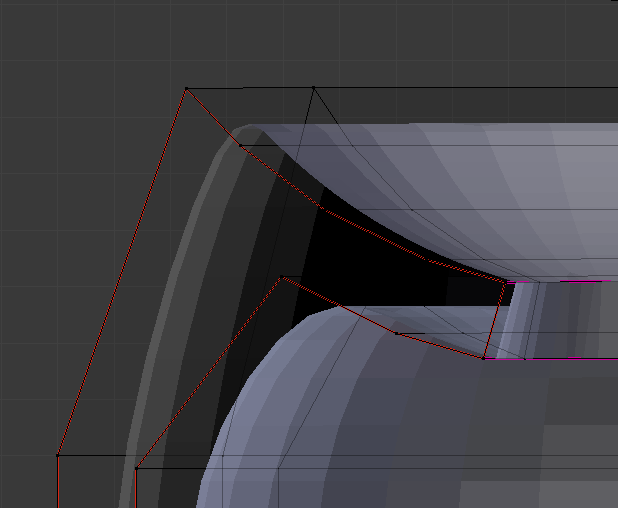Select the upper-left vertex of inner red loop
Image resolution: width=618 pixels, height=508 pixels.
pos(283,278)
